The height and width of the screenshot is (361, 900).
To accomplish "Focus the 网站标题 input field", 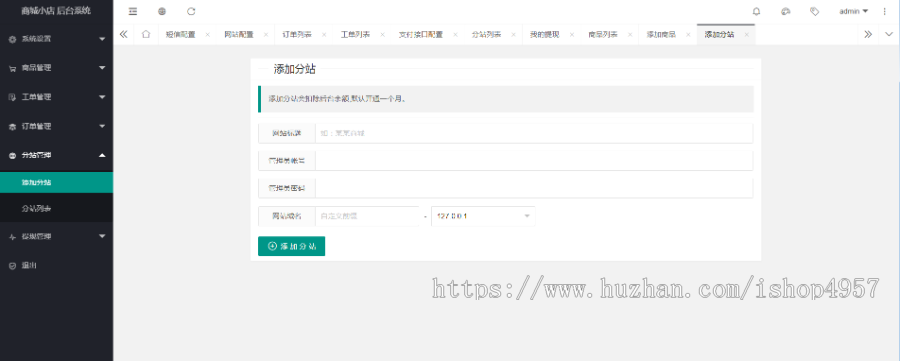I will coord(534,133).
